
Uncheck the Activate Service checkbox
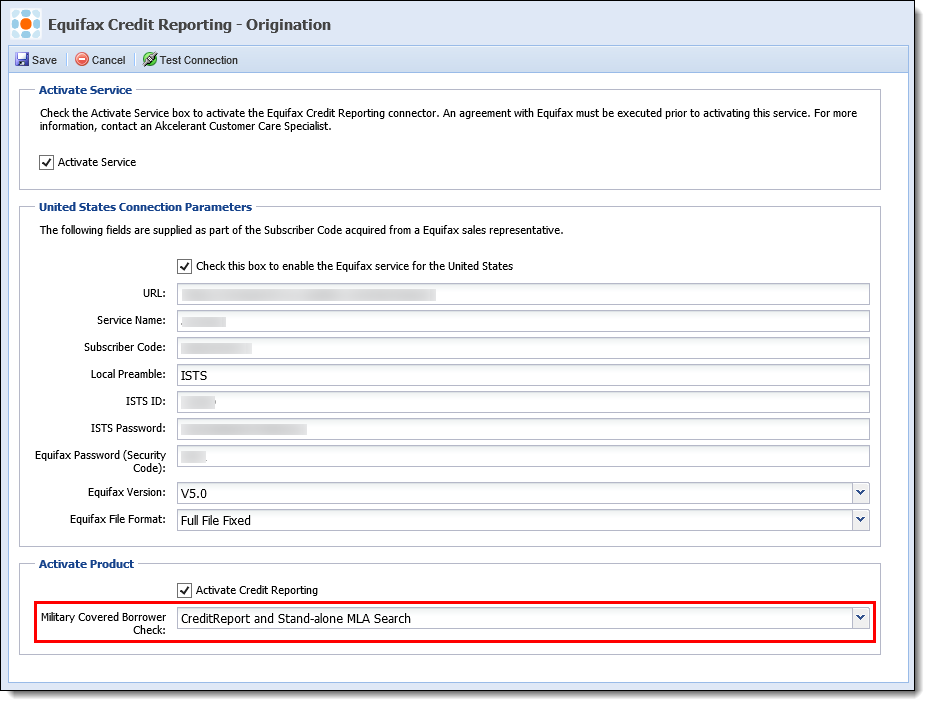click(x=46, y=163)
